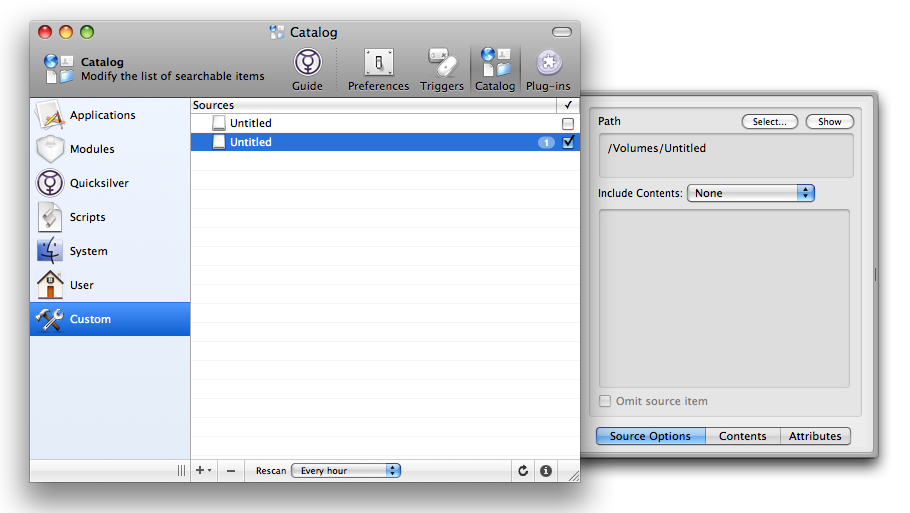
Task: Select System in the sidebar
Action: click(110, 251)
